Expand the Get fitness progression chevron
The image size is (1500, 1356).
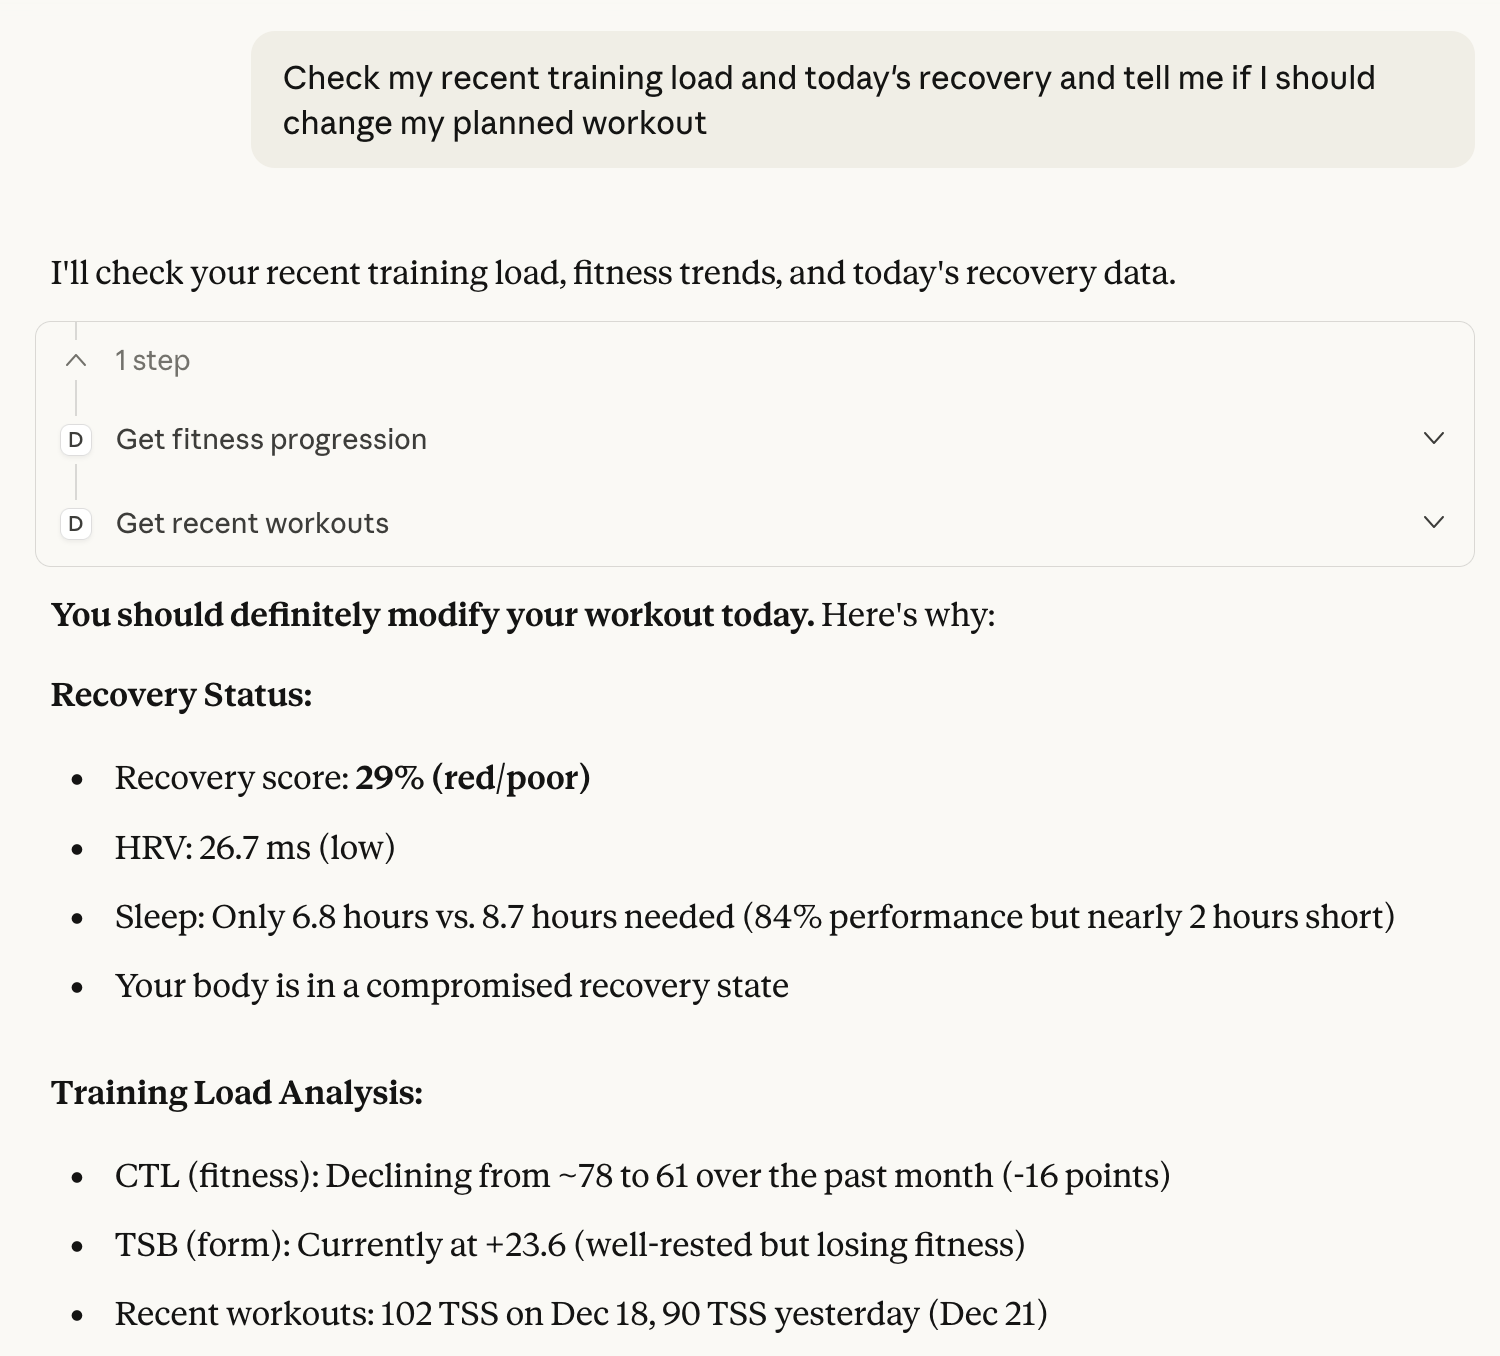click(1433, 438)
